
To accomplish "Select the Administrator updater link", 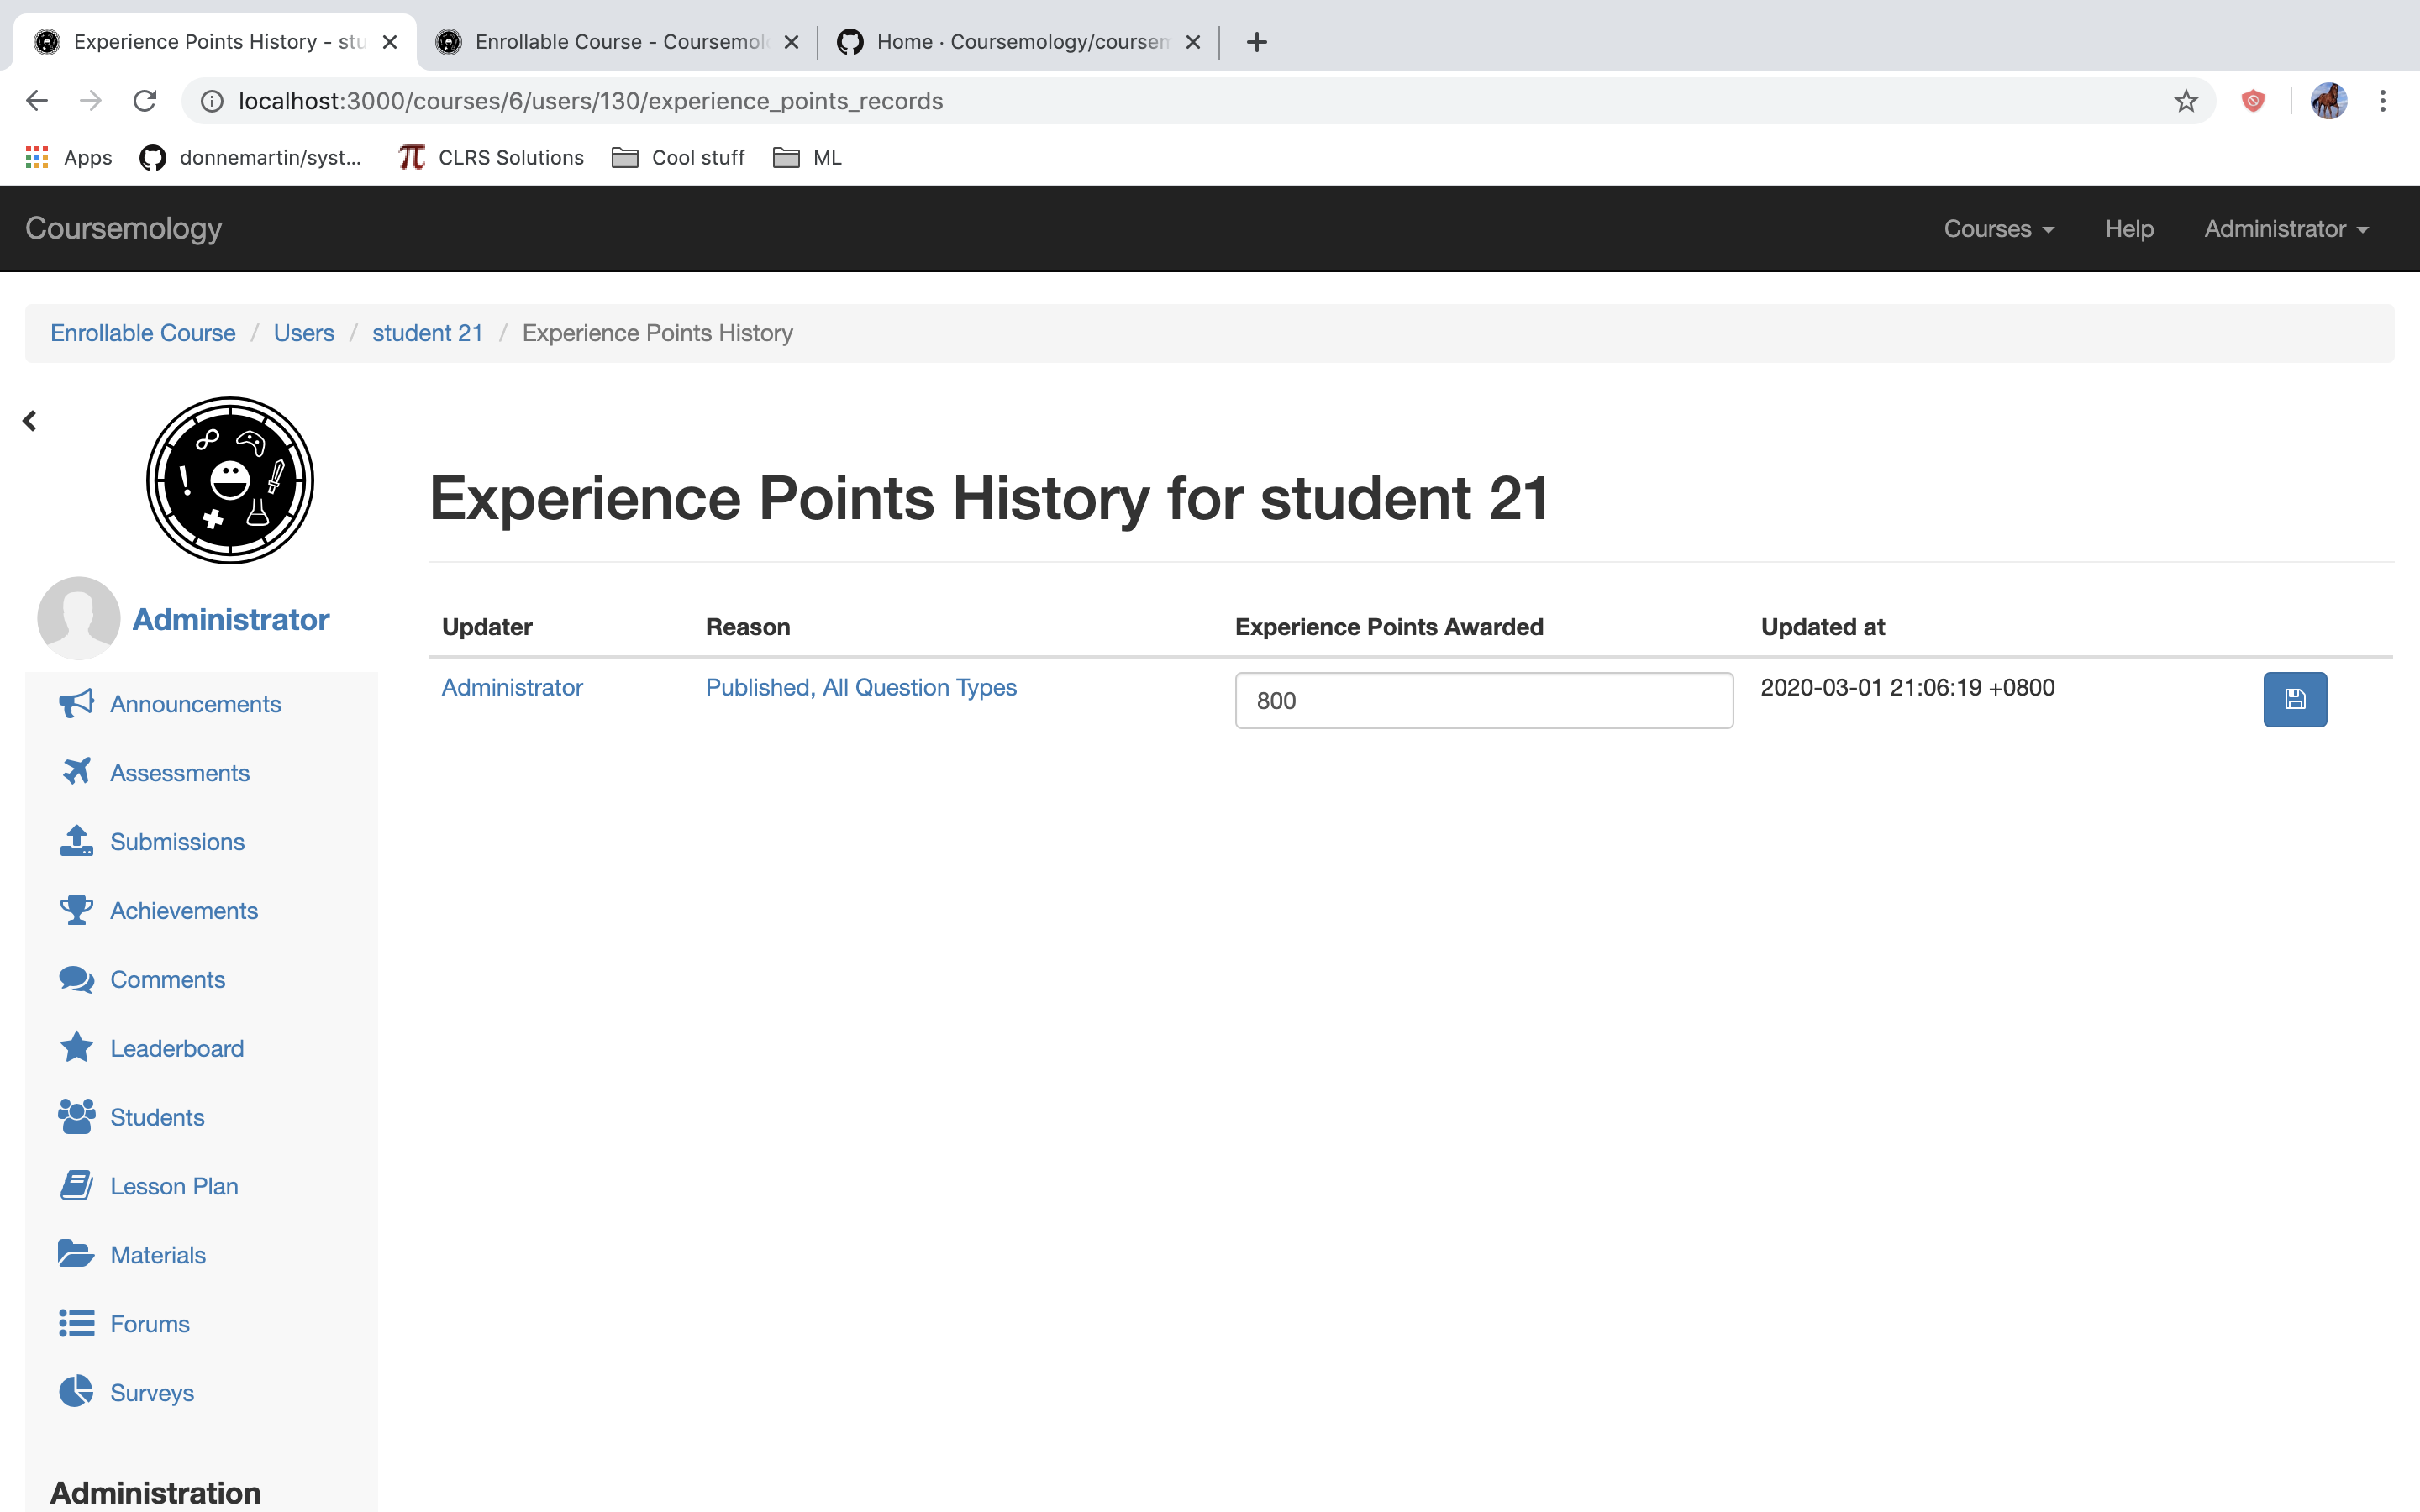I will [x=511, y=687].
